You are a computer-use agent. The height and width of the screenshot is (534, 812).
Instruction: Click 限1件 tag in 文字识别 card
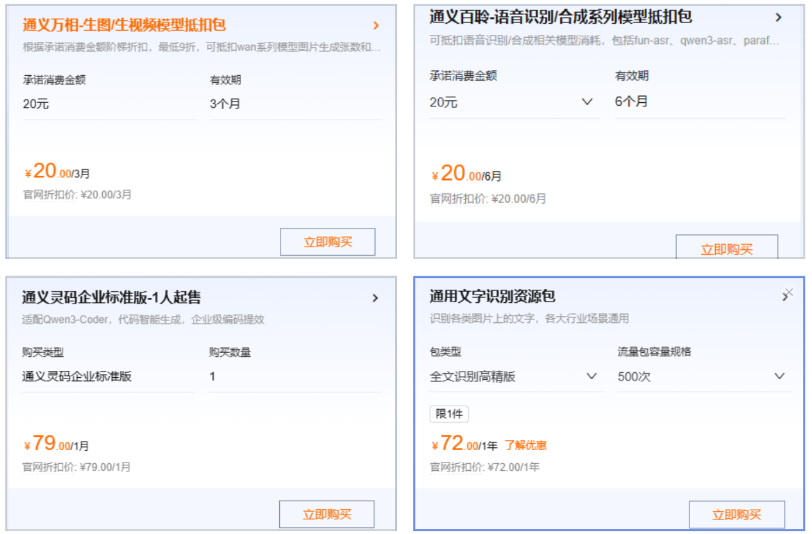pyautogui.click(x=449, y=414)
